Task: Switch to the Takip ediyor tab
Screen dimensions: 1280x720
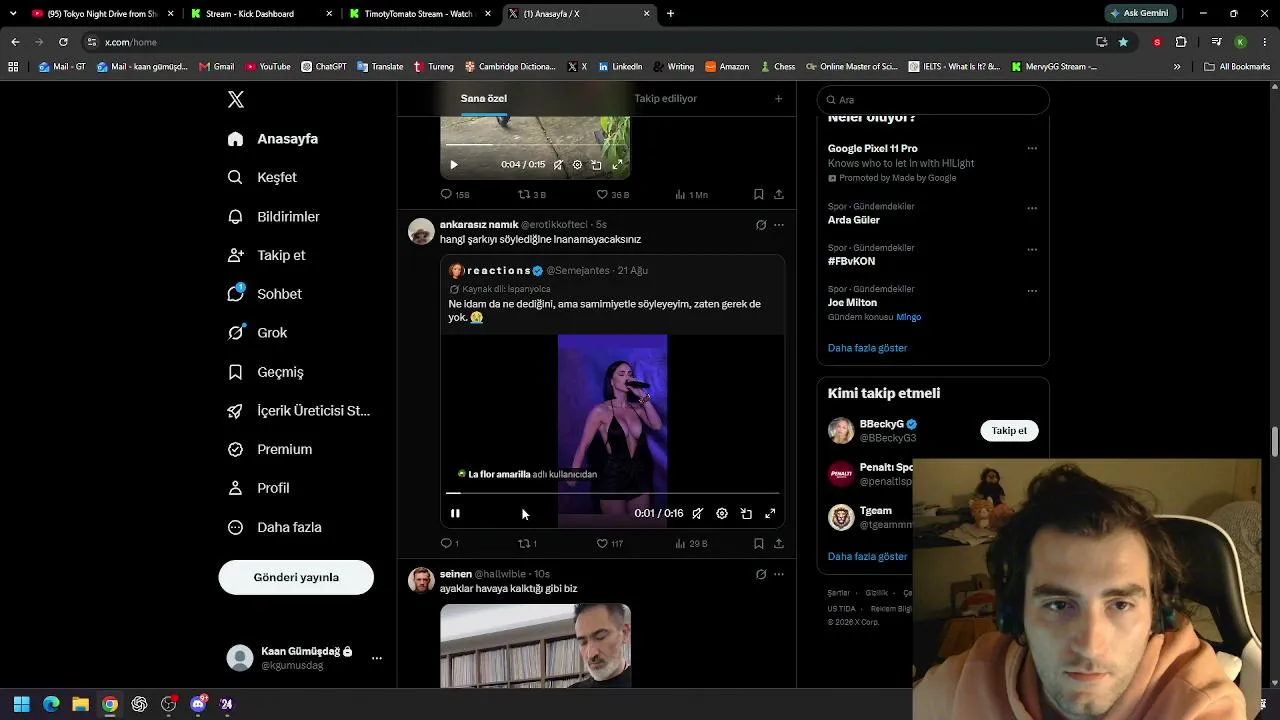Action: [665, 98]
